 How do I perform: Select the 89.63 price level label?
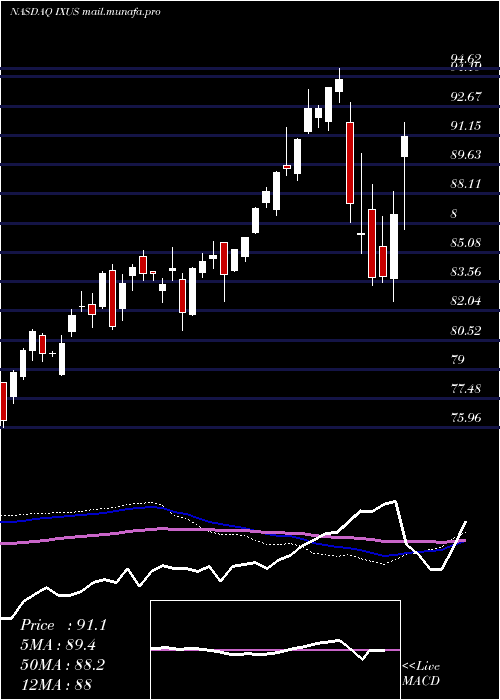466,155
